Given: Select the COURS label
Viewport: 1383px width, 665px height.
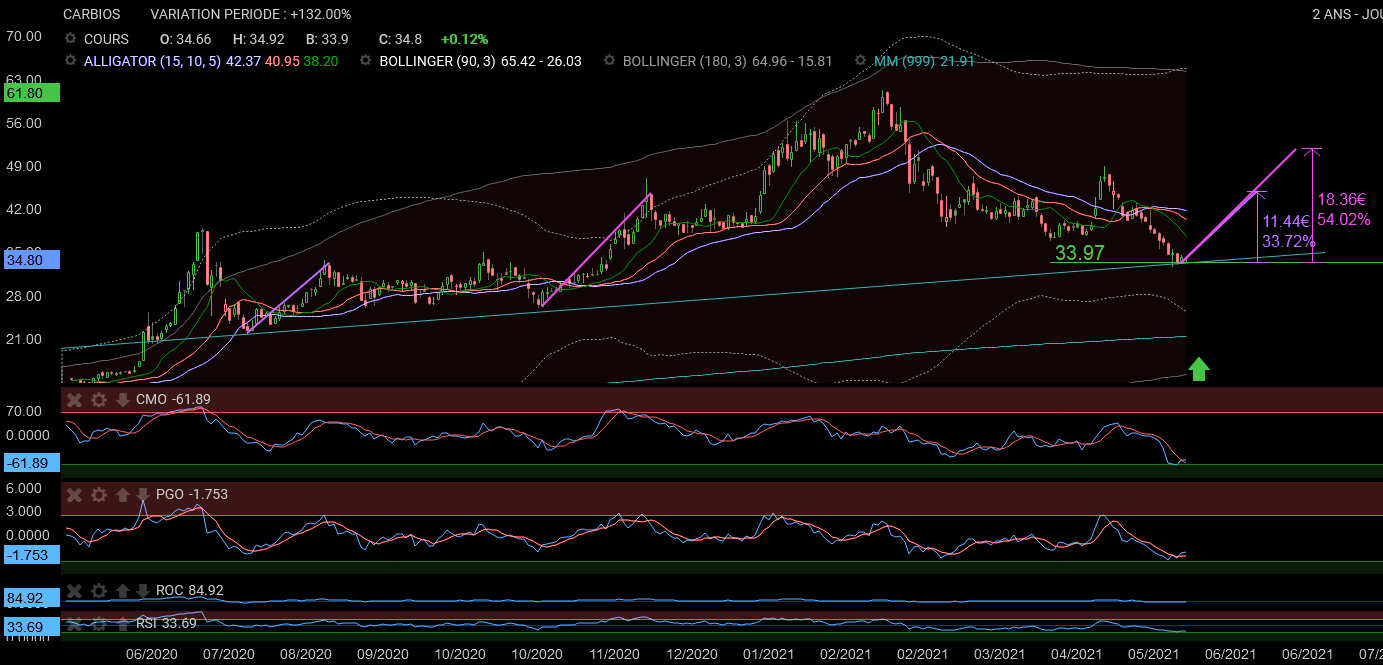Looking at the screenshot, I should click(106, 39).
